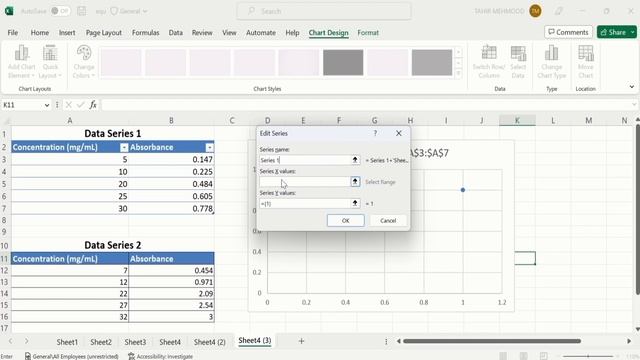The image size is (640, 360).
Task: Toggle the AutoSave switch
Action: pyautogui.click(x=60, y=11)
